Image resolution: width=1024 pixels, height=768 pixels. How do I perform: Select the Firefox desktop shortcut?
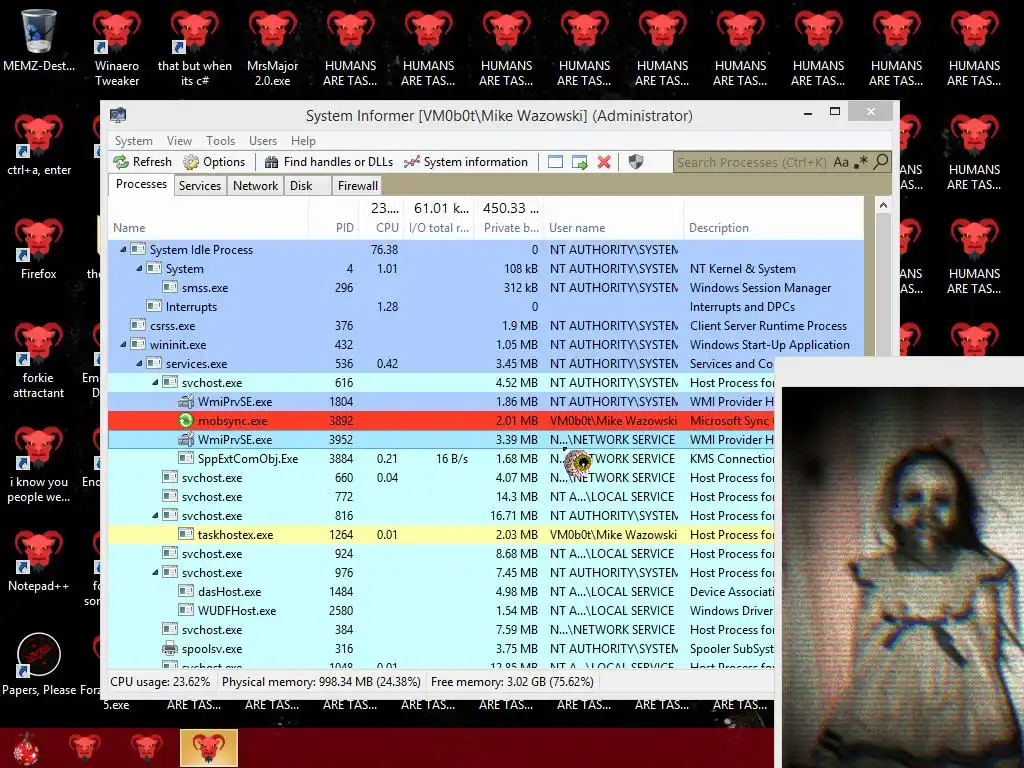pos(39,248)
